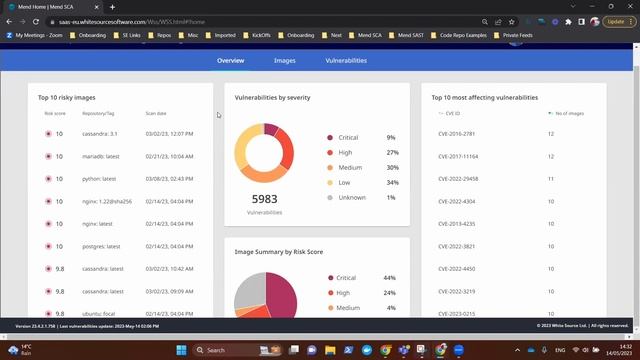This screenshot has width=640, height=360.
Task: Click the Unknown severity legend dot
Action: click(330, 198)
